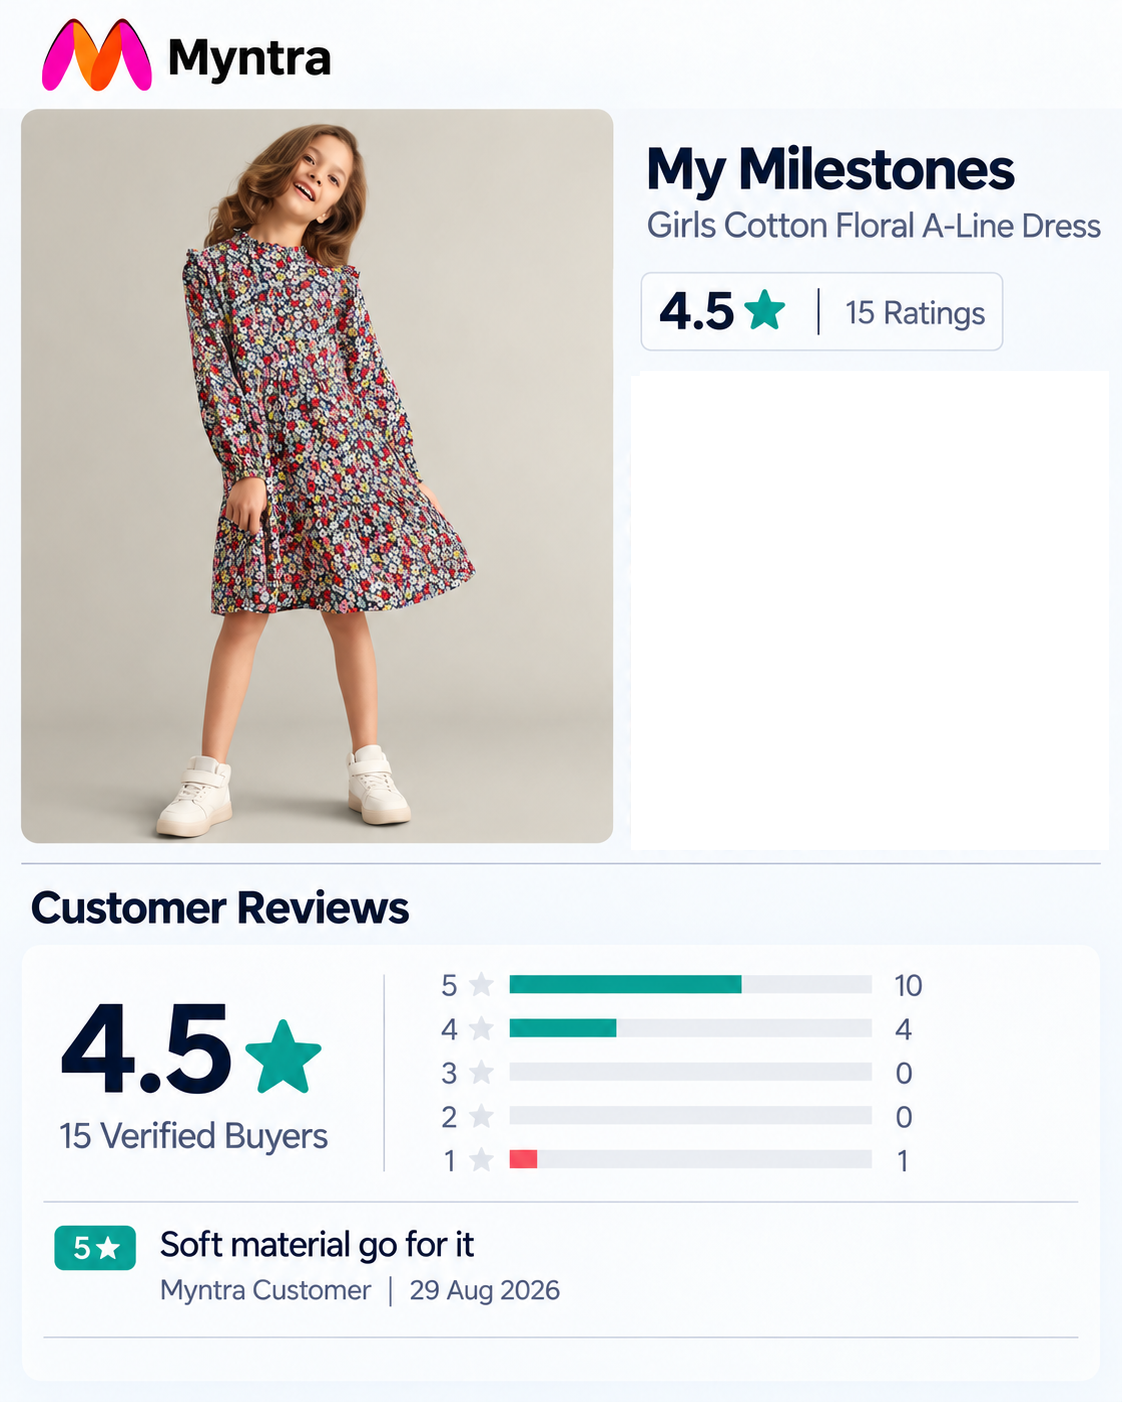Viewport: 1122px width, 1402px height.
Task: Select the 5-star rating progress bar
Action: click(691, 985)
